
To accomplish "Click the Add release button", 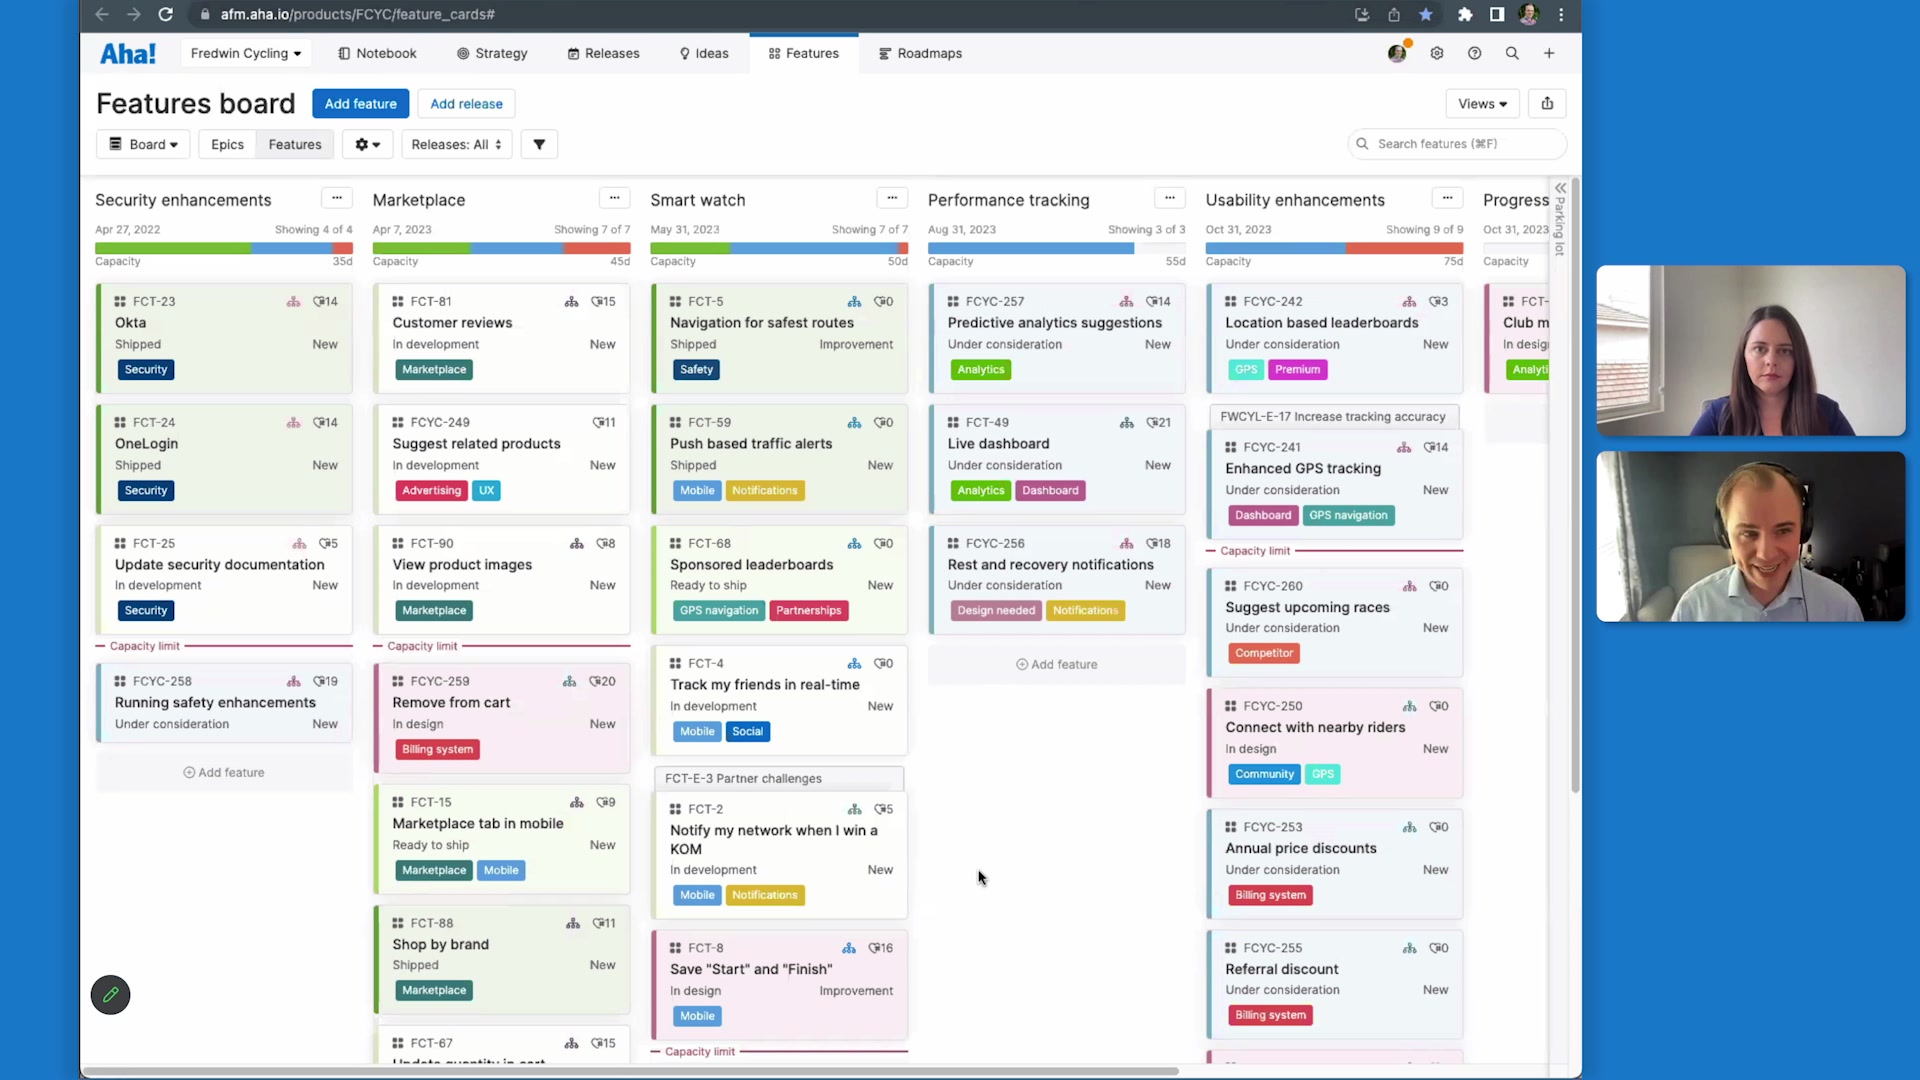I will [x=466, y=104].
